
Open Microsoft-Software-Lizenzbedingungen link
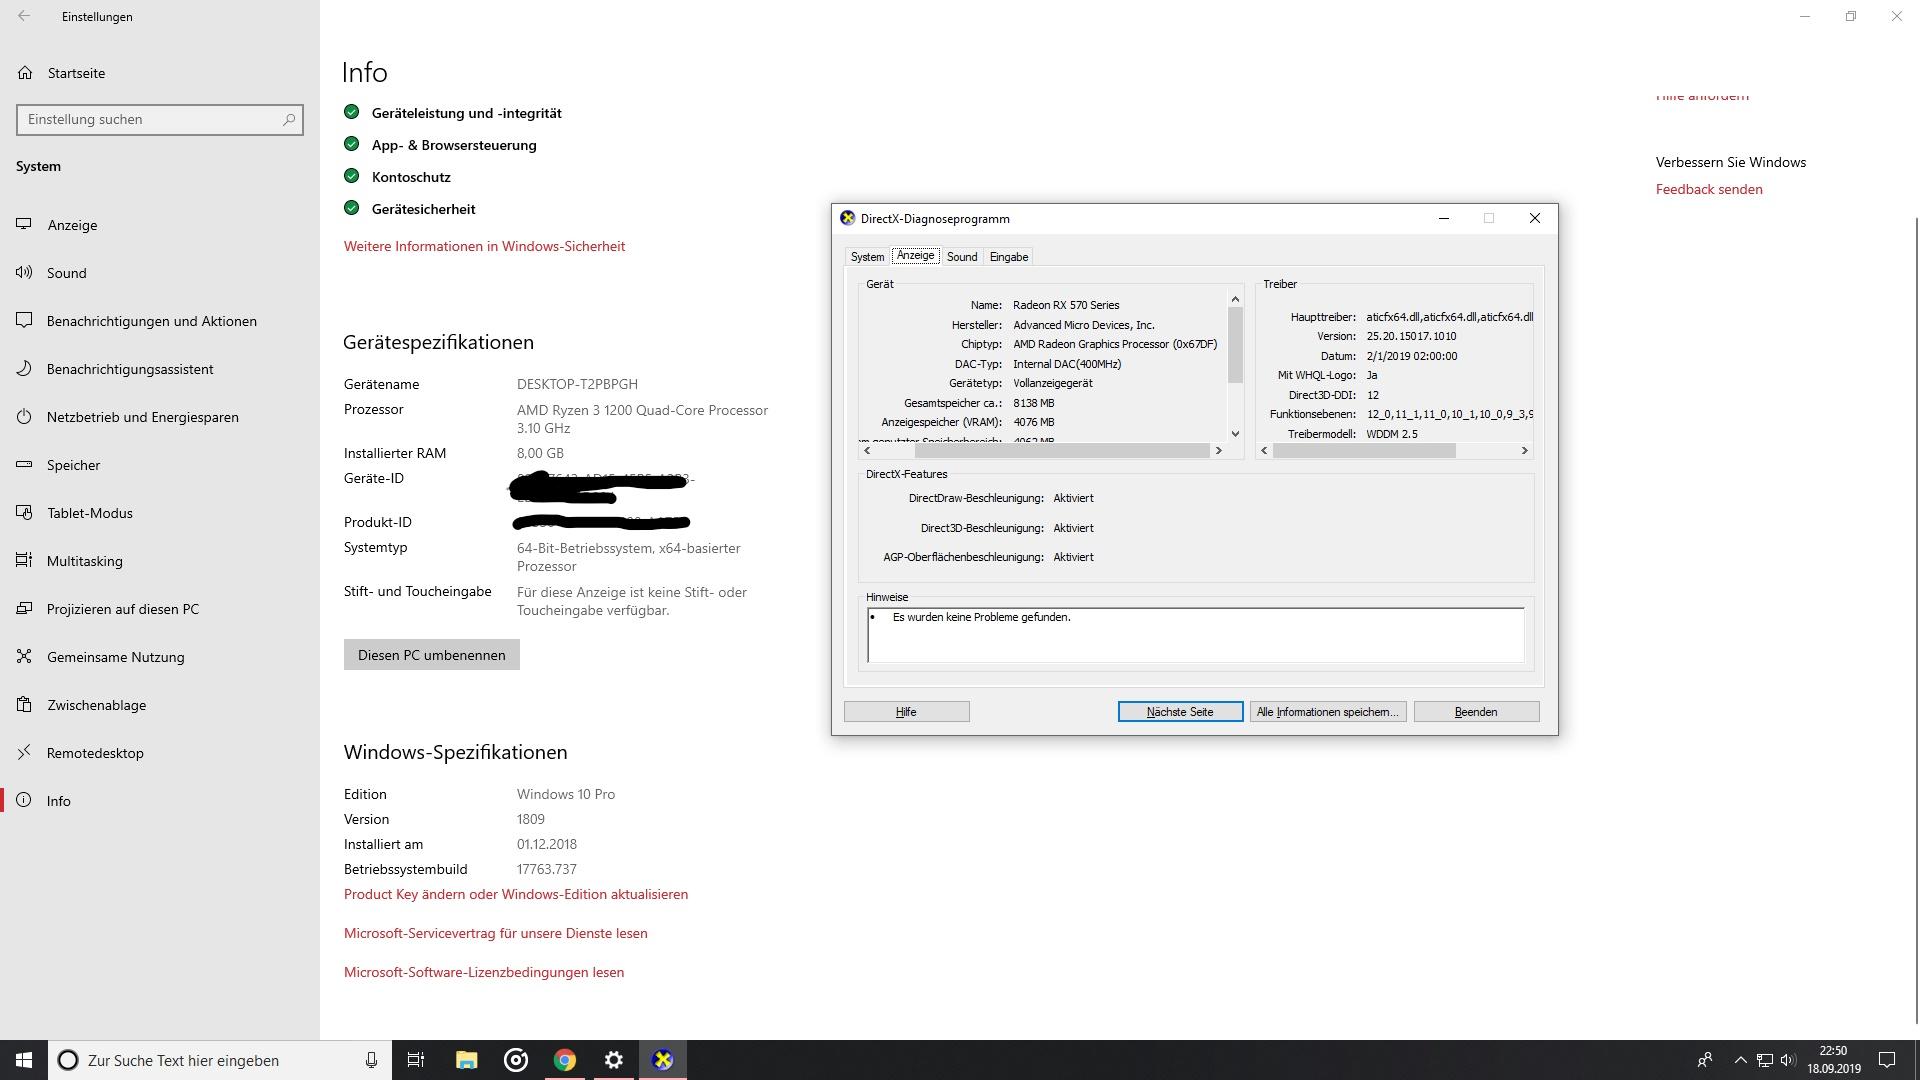click(484, 972)
